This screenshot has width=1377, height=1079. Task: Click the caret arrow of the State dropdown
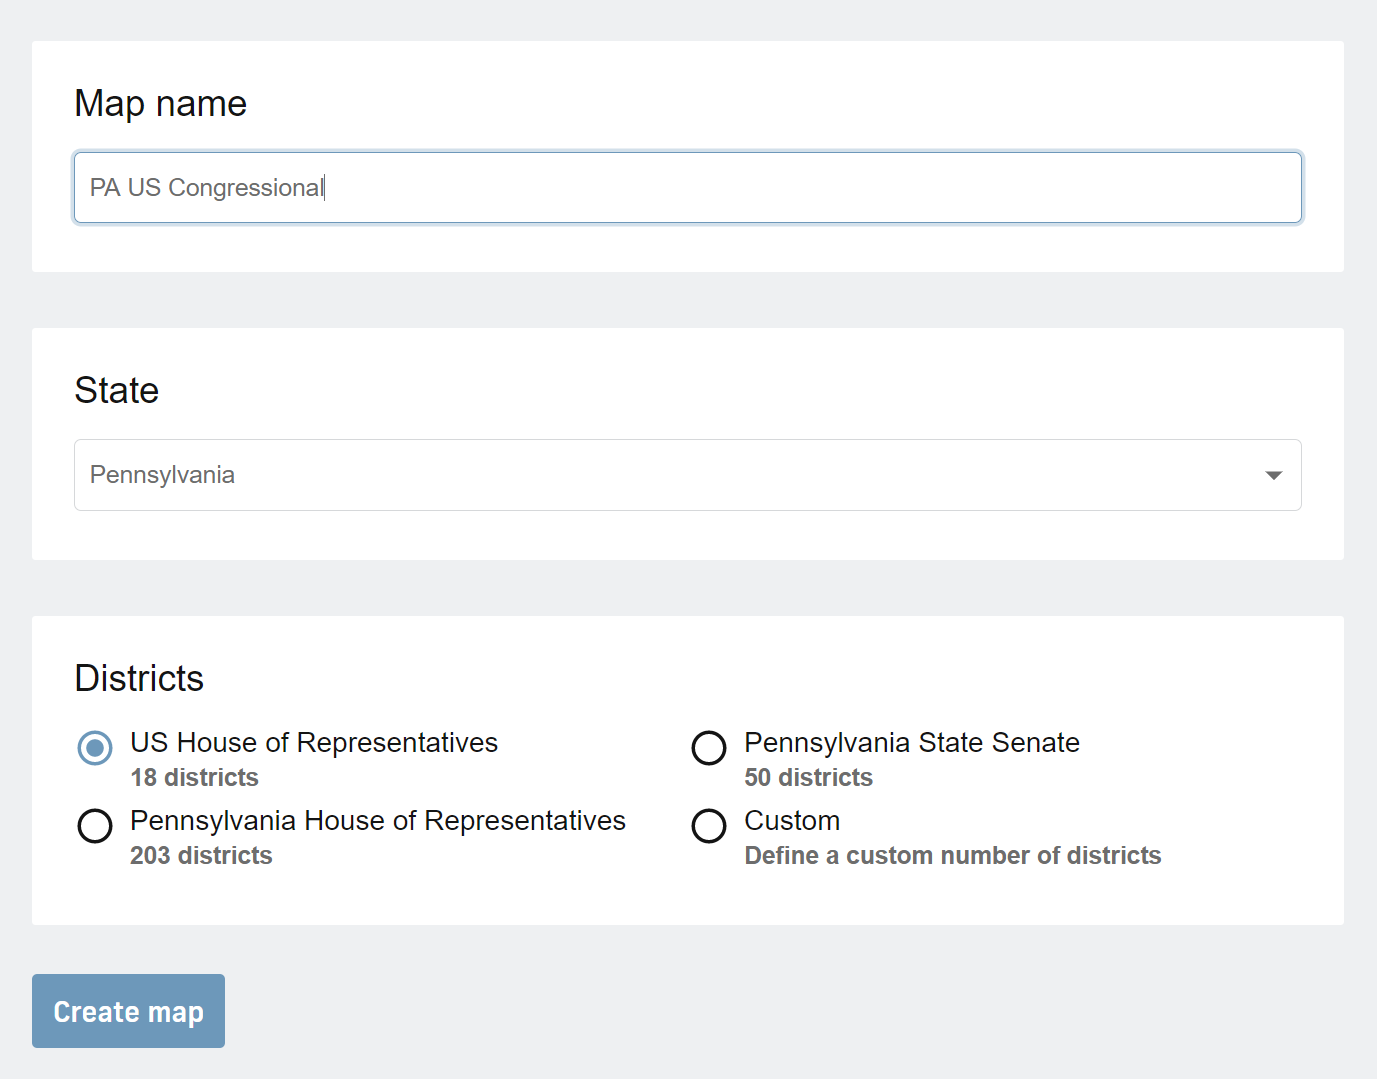click(x=1273, y=475)
